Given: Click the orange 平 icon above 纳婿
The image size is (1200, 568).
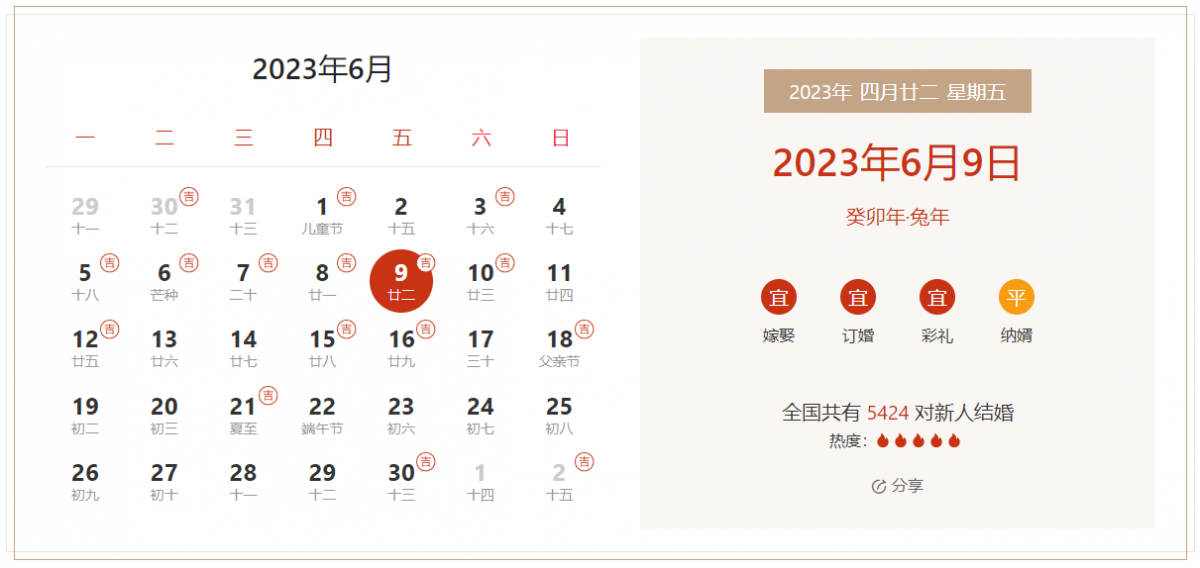Looking at the screenshot, I should tap(1016, 297).
